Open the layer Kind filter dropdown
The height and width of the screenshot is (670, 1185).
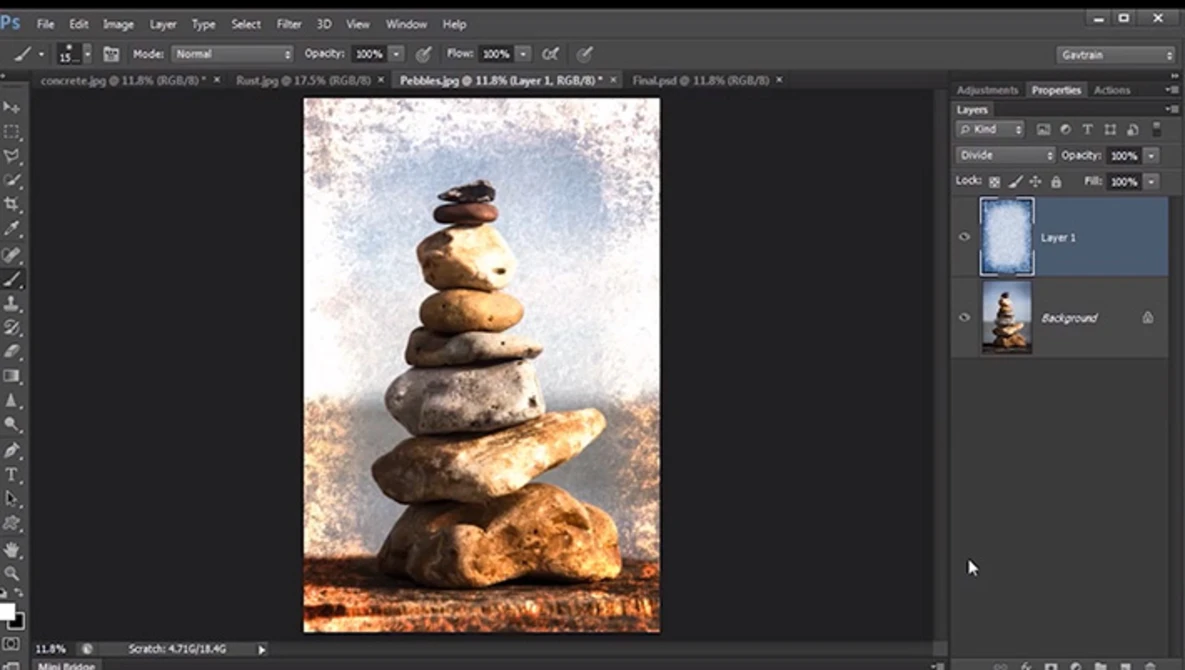coord(990,129)
